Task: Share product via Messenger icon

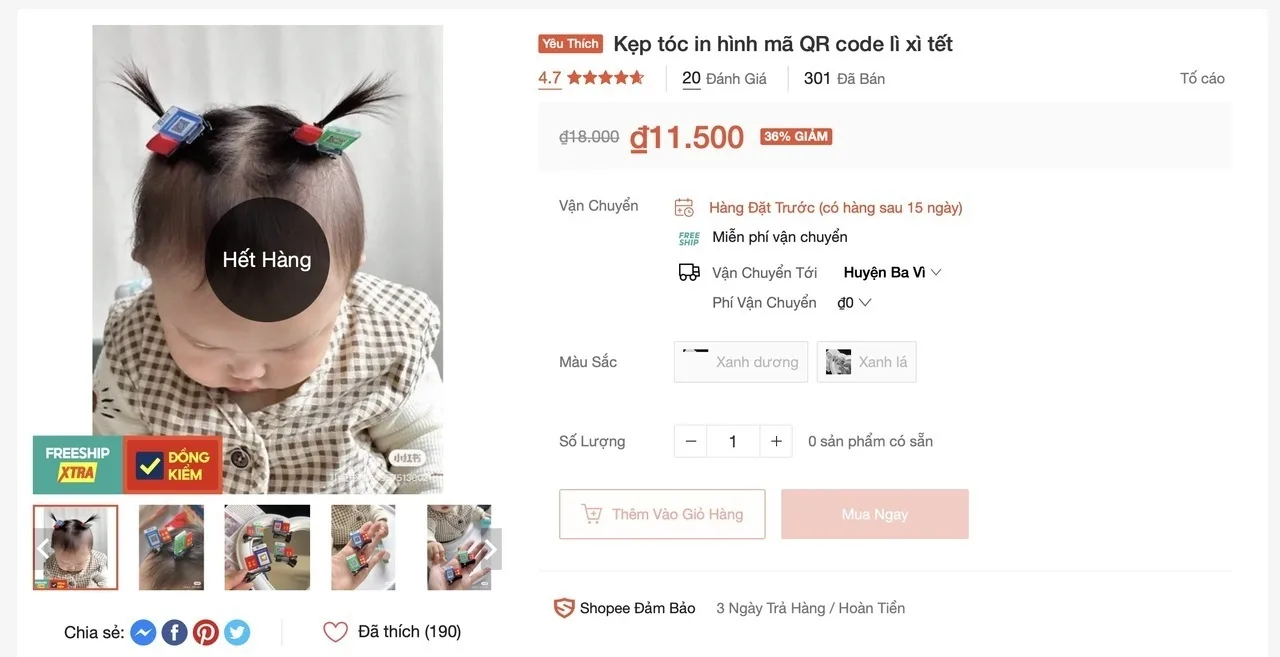Action: click(x=143, y=632)
